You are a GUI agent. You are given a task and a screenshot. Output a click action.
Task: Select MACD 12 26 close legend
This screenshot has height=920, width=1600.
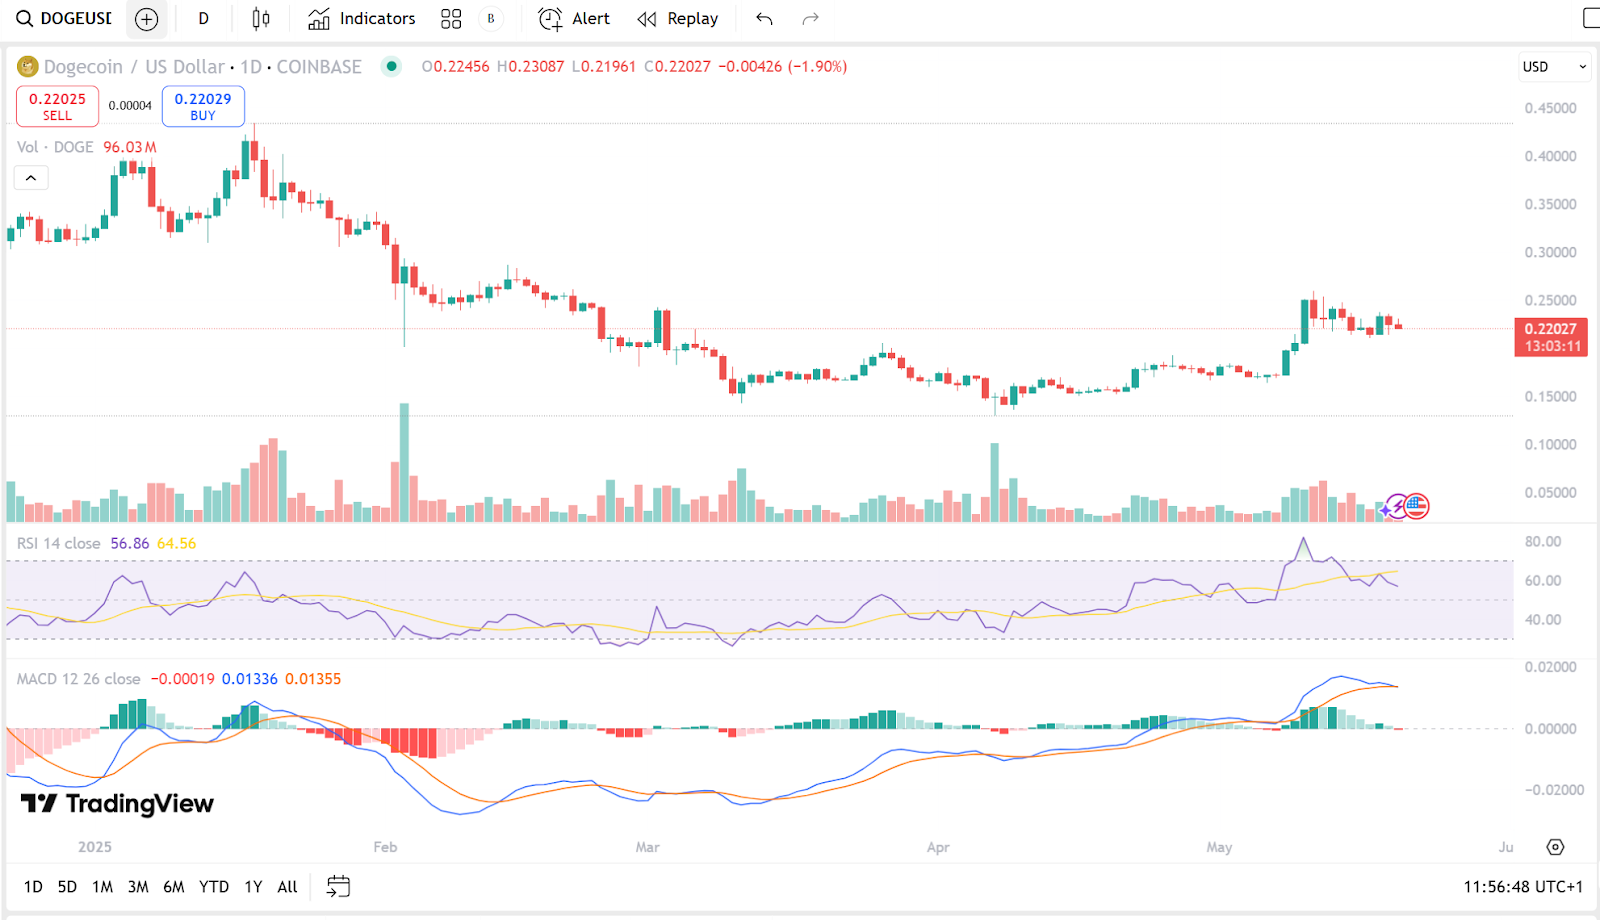click(x=78, y=679)
